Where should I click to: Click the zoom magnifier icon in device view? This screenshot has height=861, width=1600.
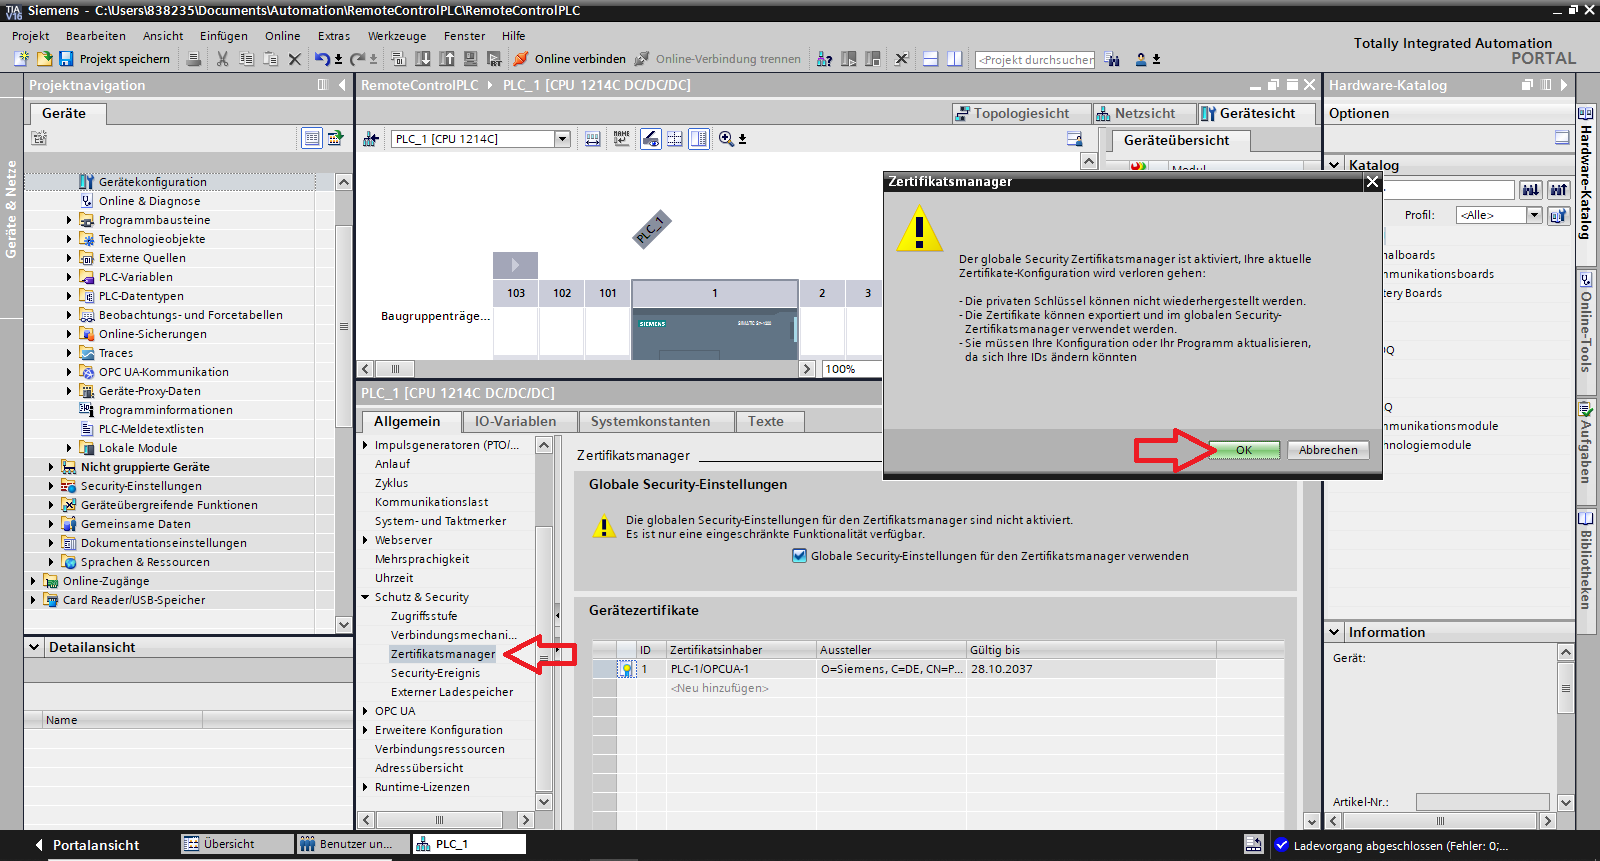(727, 139)
